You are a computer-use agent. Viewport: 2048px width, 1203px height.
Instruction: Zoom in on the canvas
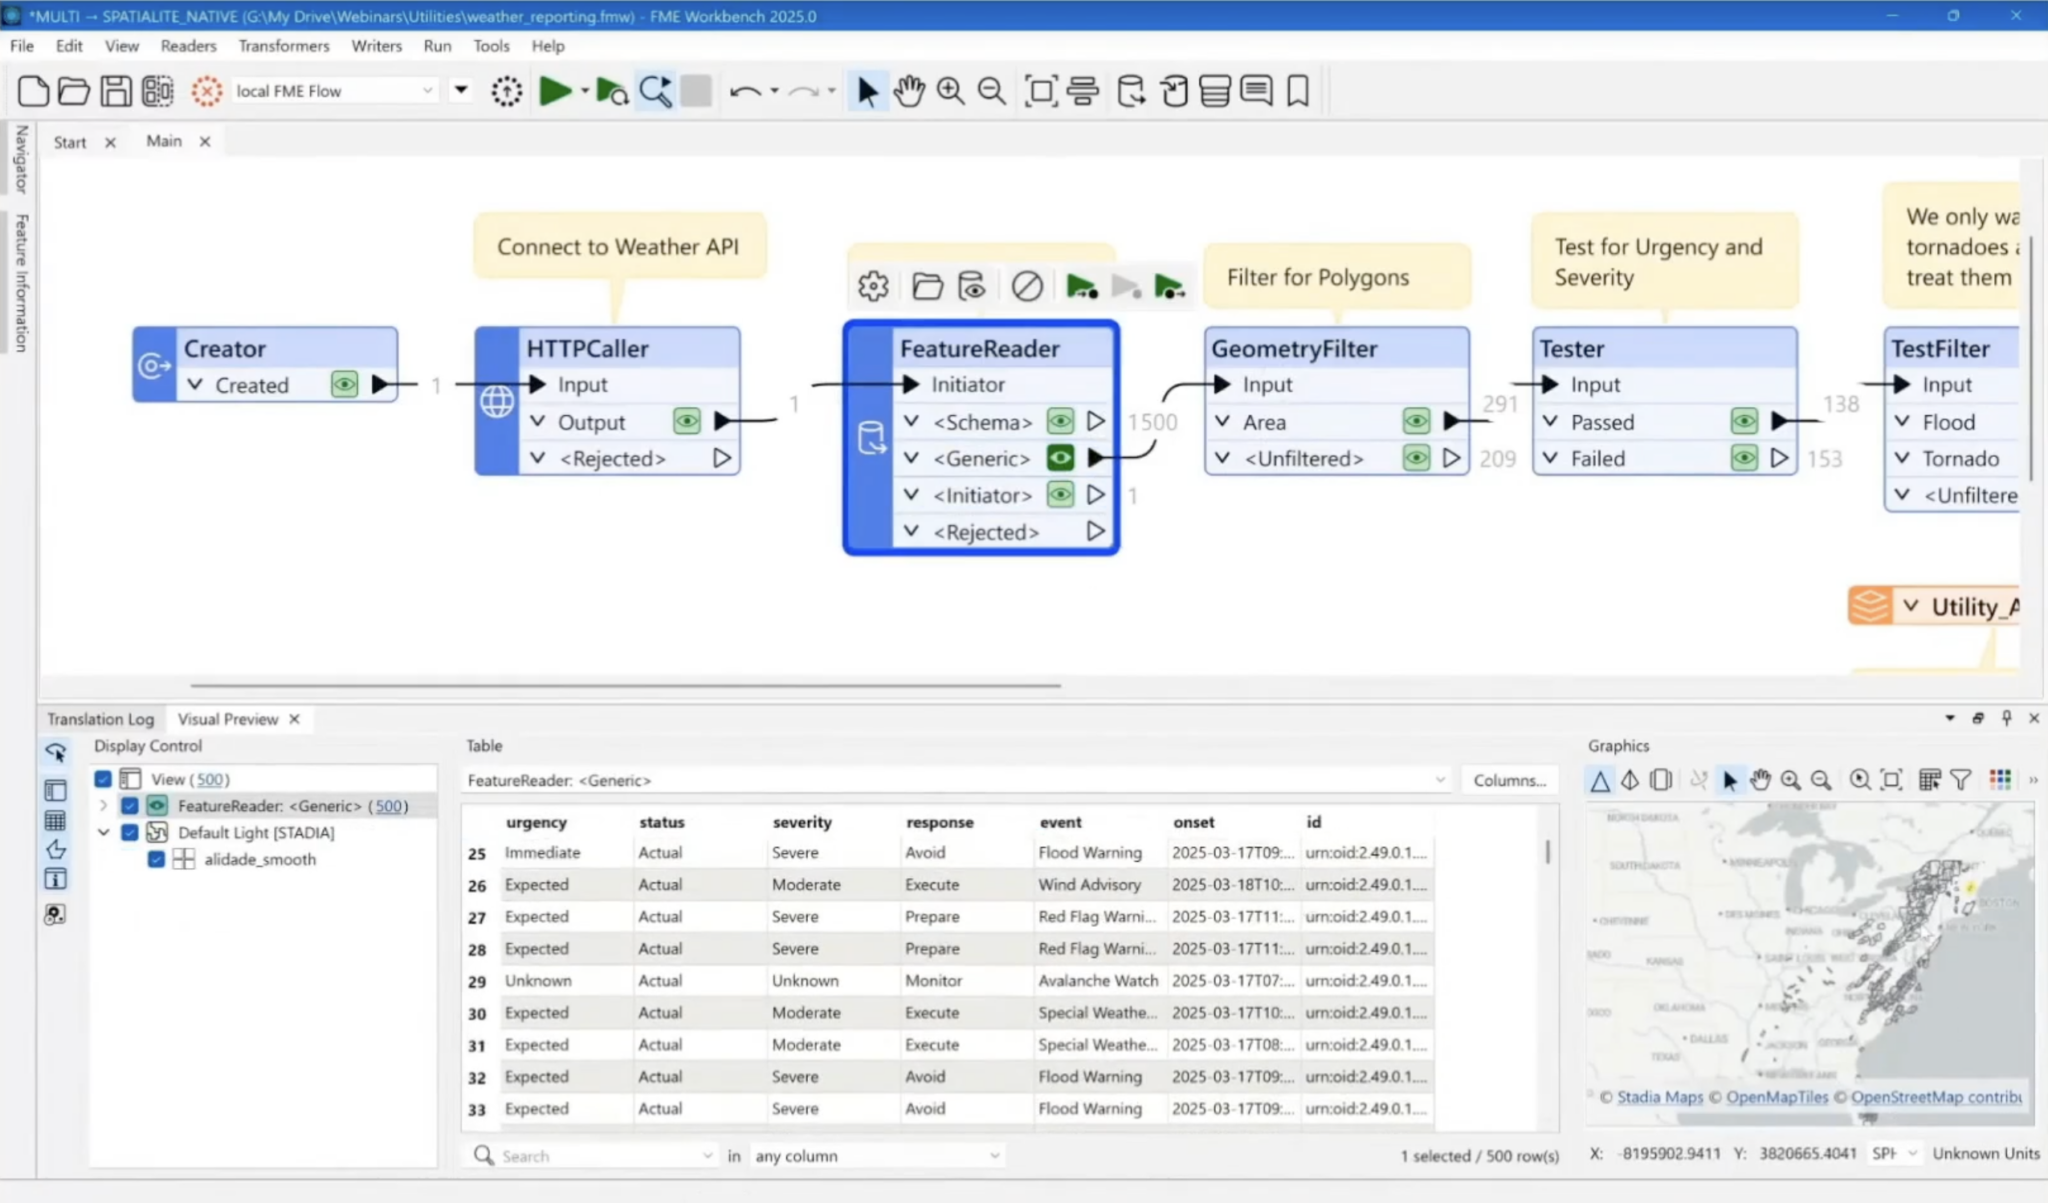950,91
